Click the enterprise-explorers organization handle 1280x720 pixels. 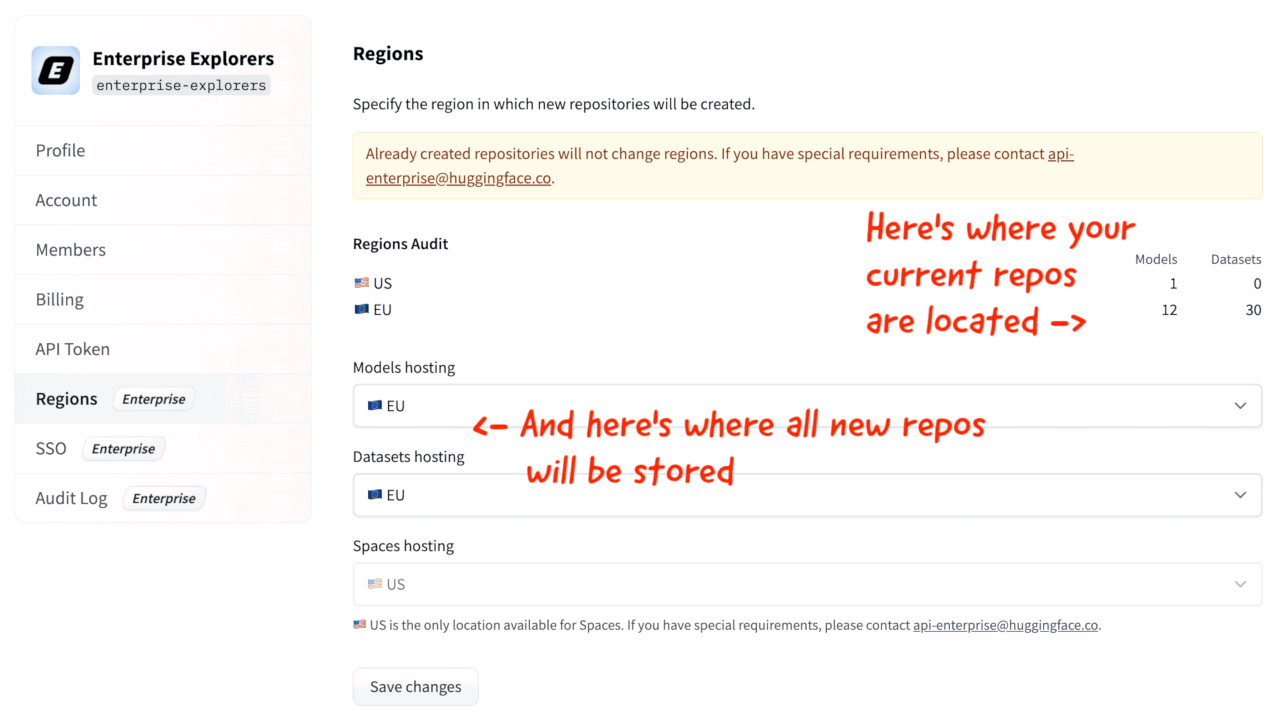[181, 86]
